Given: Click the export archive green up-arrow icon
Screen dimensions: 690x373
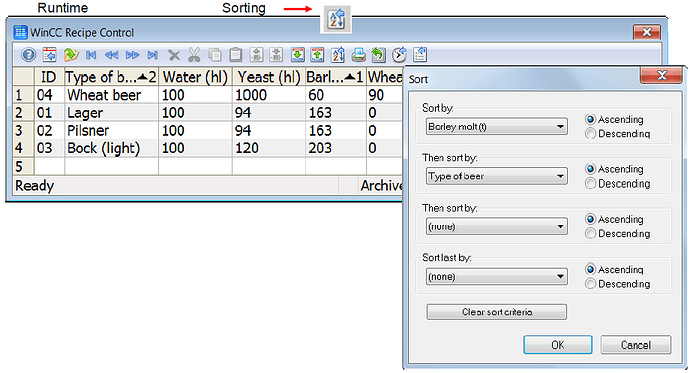Looking at the screenshot, I should click(x=317, y=55).
